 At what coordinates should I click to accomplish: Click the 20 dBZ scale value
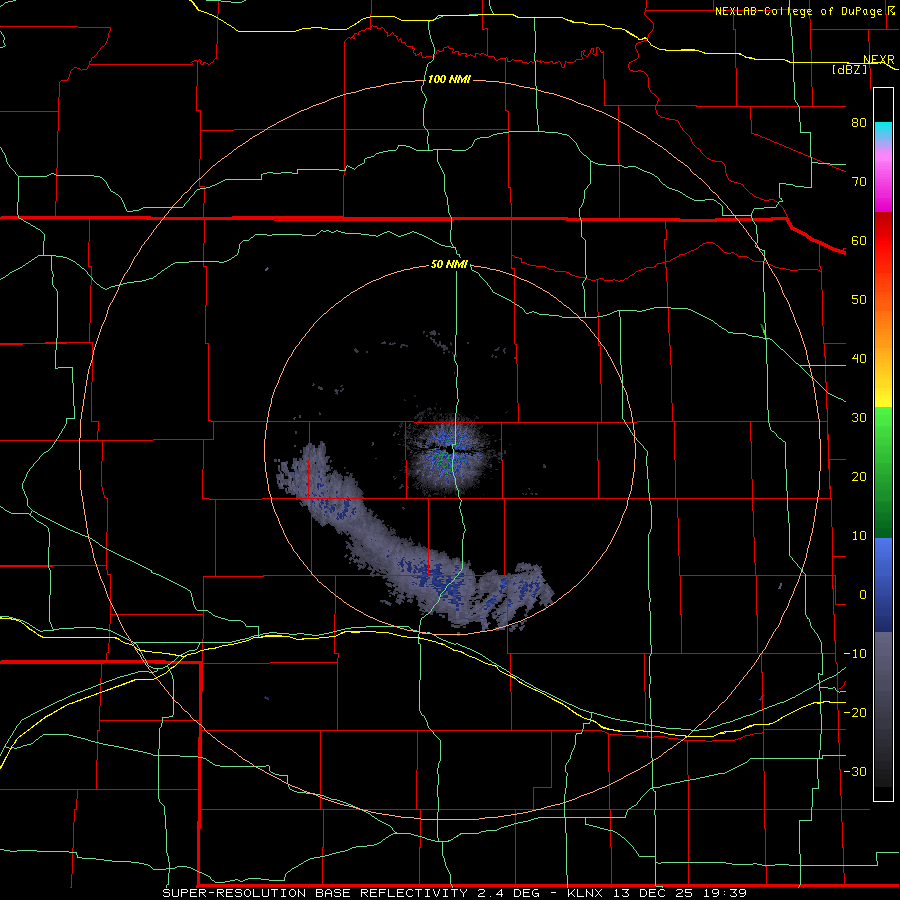[859, 477]
